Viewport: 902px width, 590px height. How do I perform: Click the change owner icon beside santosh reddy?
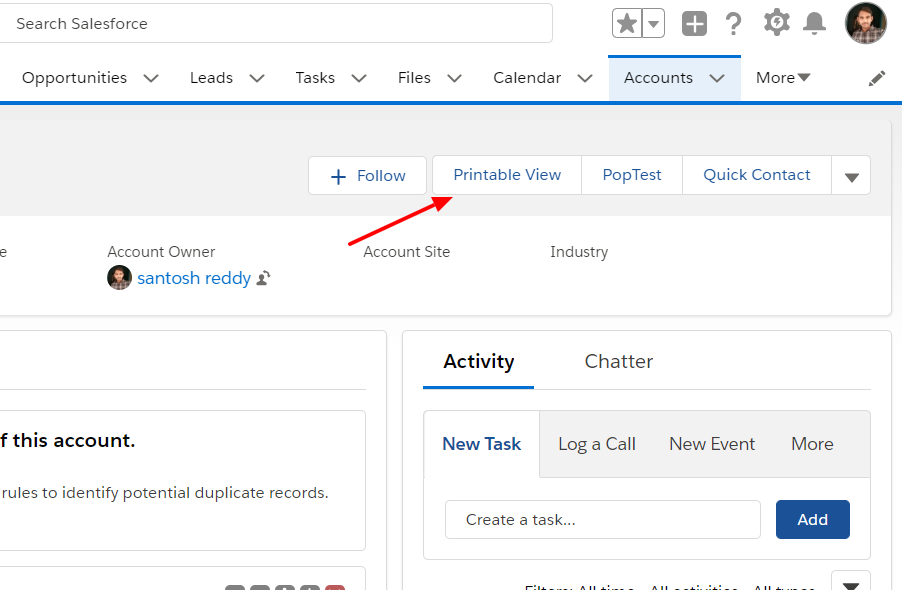[x=263, y=278]
